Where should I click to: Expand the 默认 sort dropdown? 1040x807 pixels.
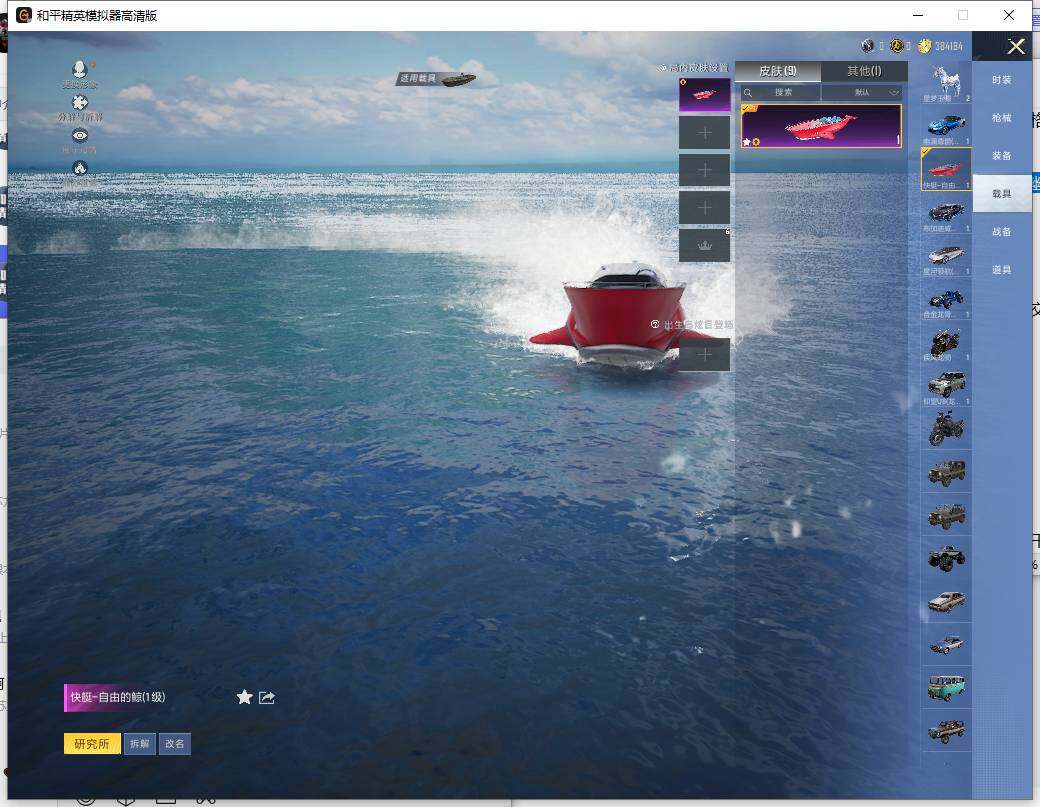click(x=862, y=92)
